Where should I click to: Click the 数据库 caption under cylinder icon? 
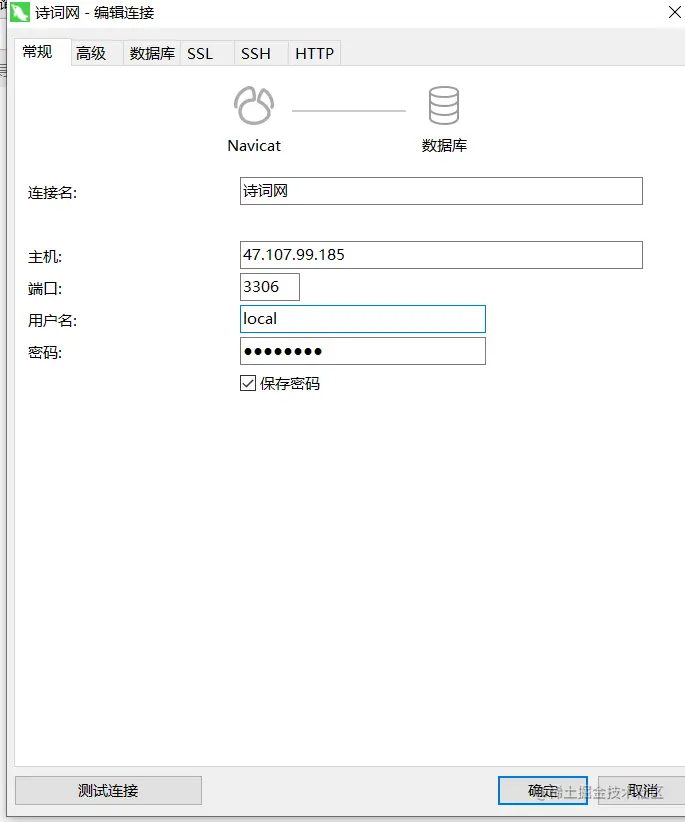click(x=444, y=145)
